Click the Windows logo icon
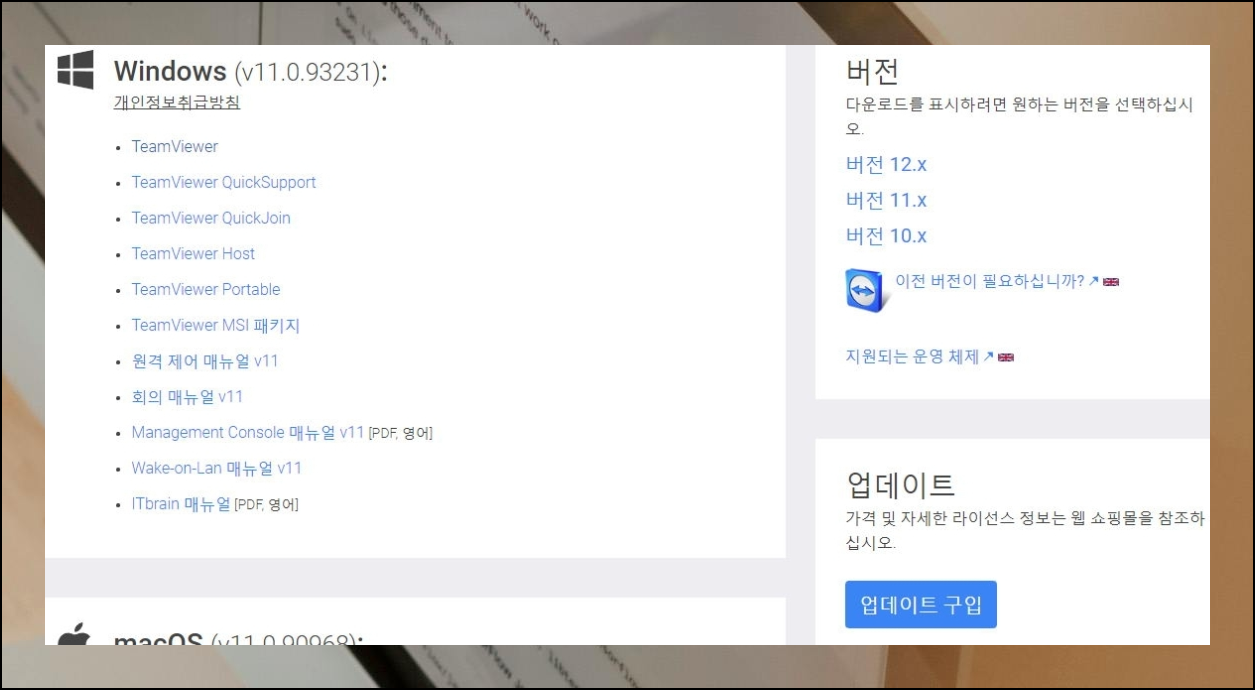This screenshot has height=690, width=1255. point(75,70)
